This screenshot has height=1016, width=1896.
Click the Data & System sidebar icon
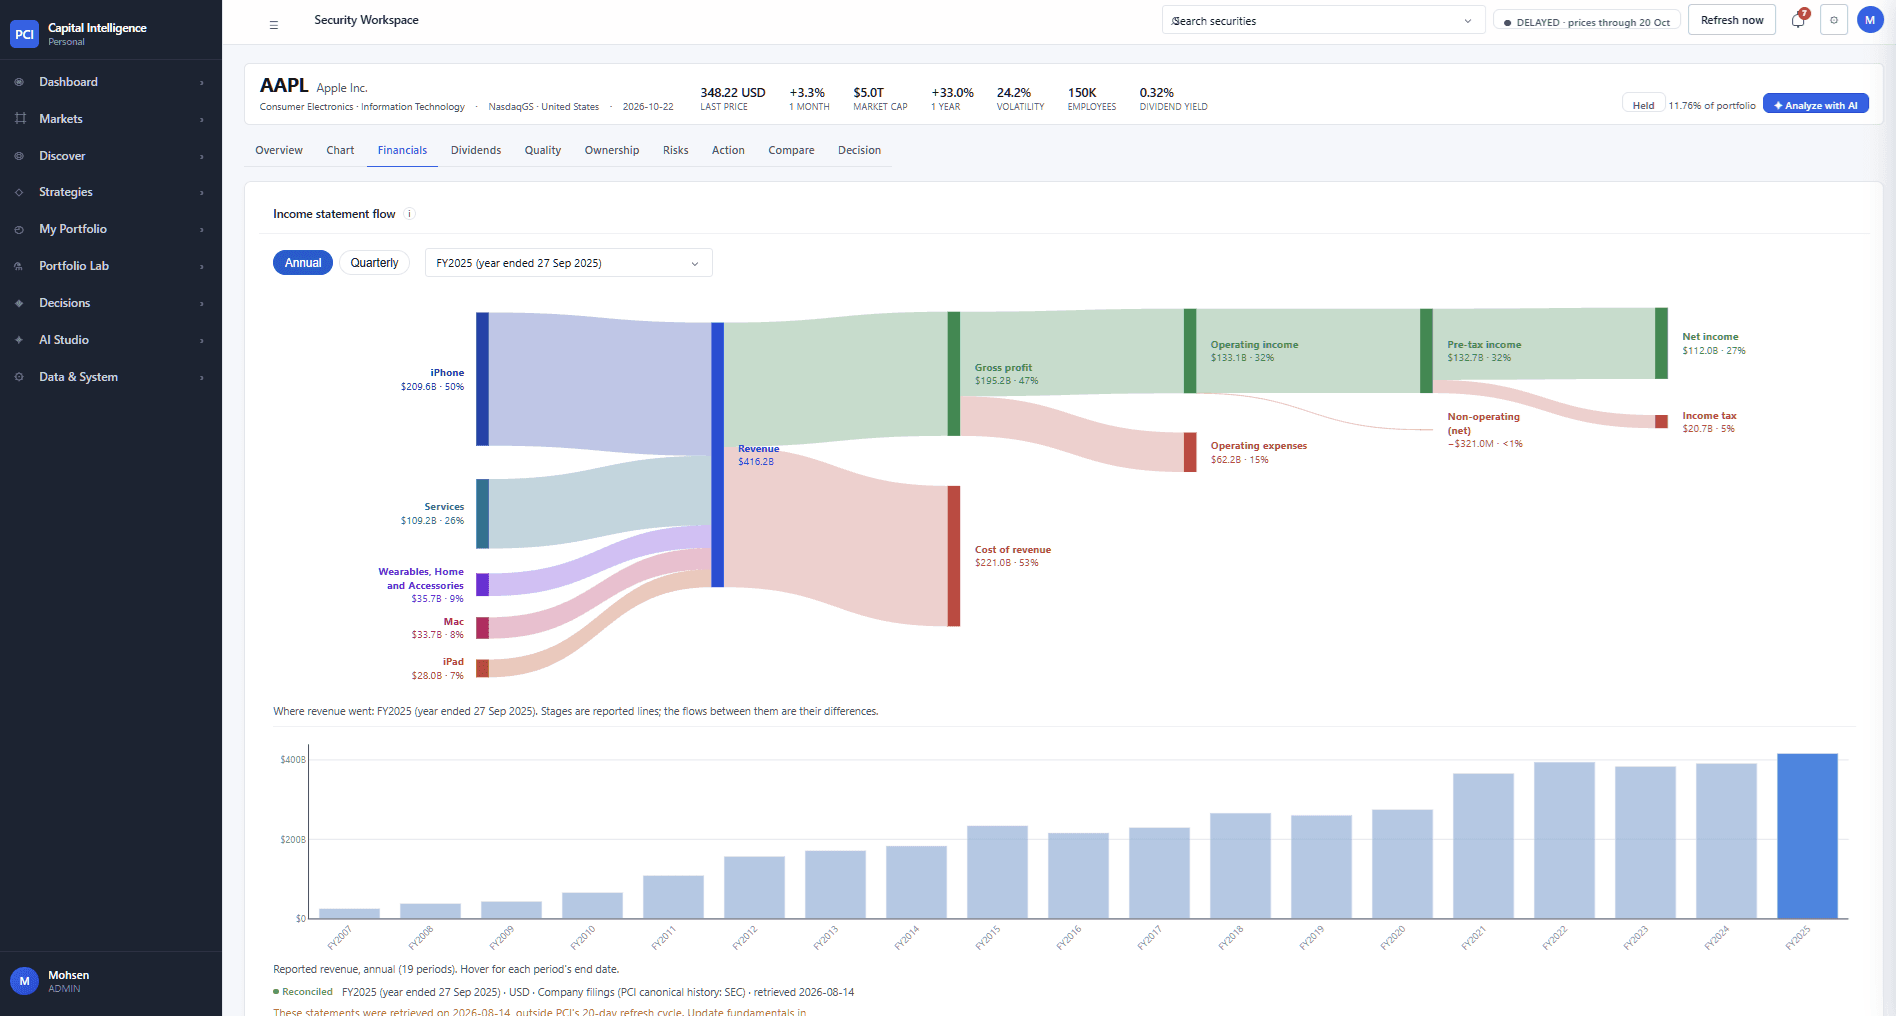tap(19, 377)
